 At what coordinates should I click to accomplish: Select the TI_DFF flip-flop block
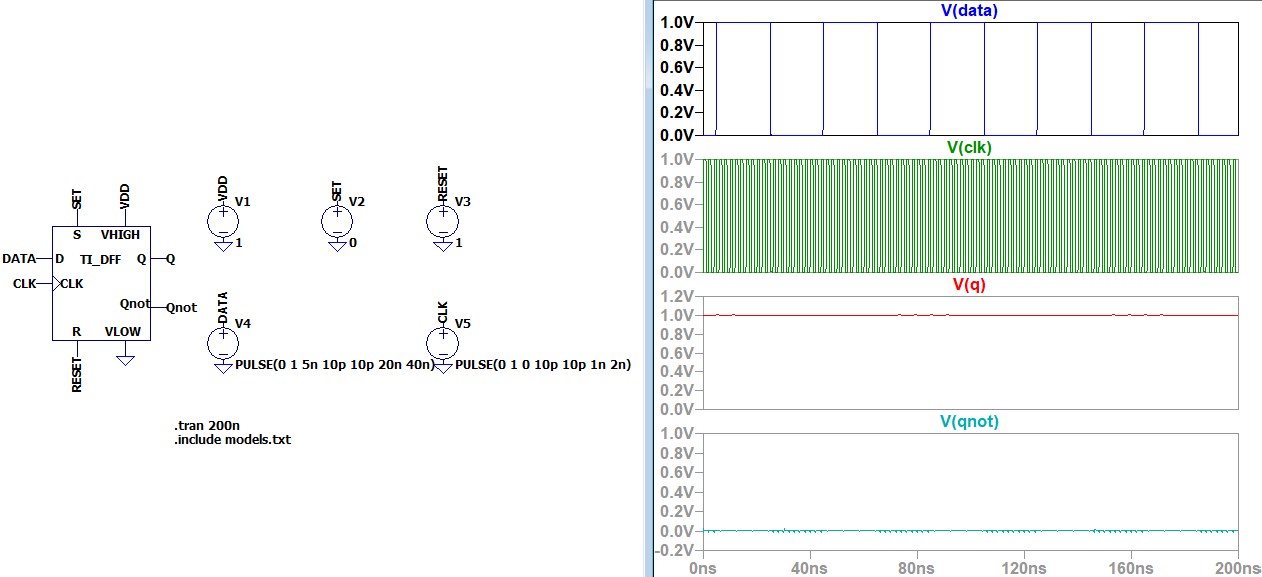pyautogui.click(x=100, y=283)
